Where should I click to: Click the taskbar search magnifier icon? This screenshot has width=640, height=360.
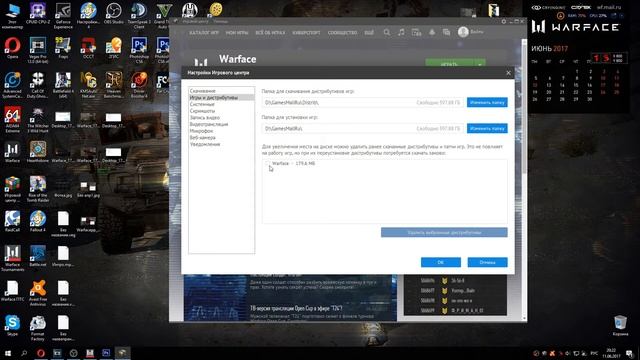(x=24, y=353)
